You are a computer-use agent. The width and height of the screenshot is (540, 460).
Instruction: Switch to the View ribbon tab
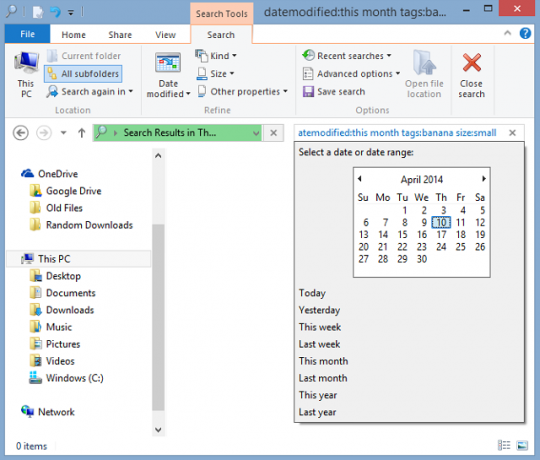point(165,35)
